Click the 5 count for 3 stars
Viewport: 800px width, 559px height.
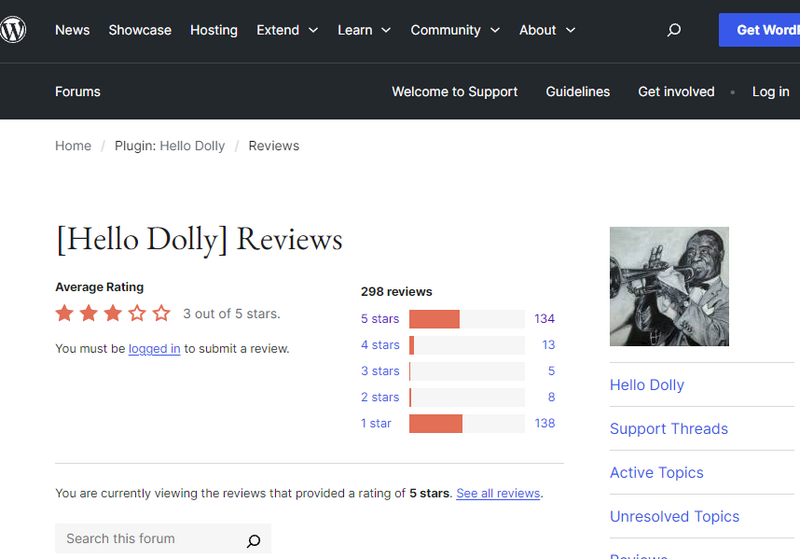pyautogui.click(x=552, y=371)
